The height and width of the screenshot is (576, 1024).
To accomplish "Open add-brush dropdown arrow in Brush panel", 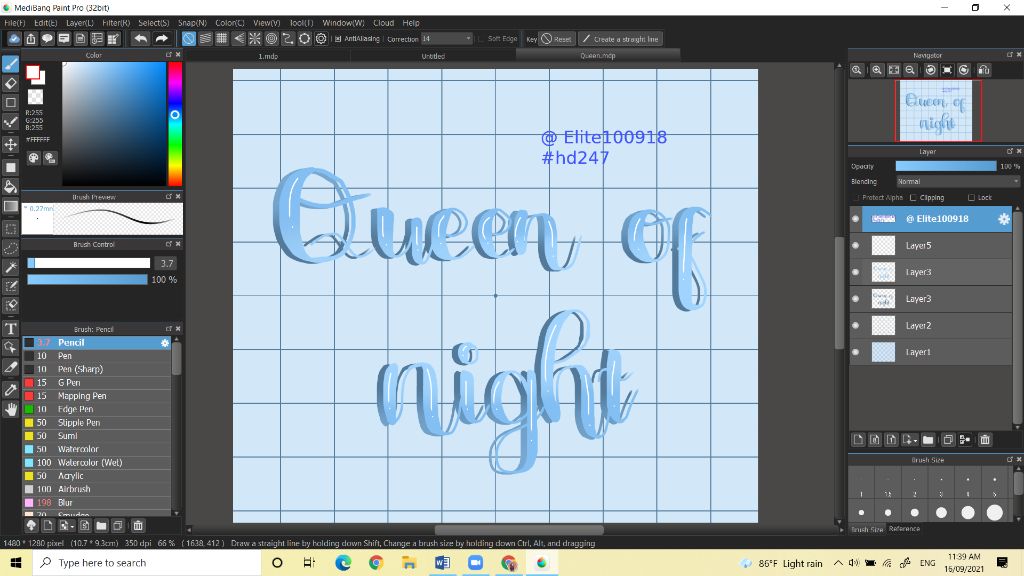I will click(x=72, y=526).
